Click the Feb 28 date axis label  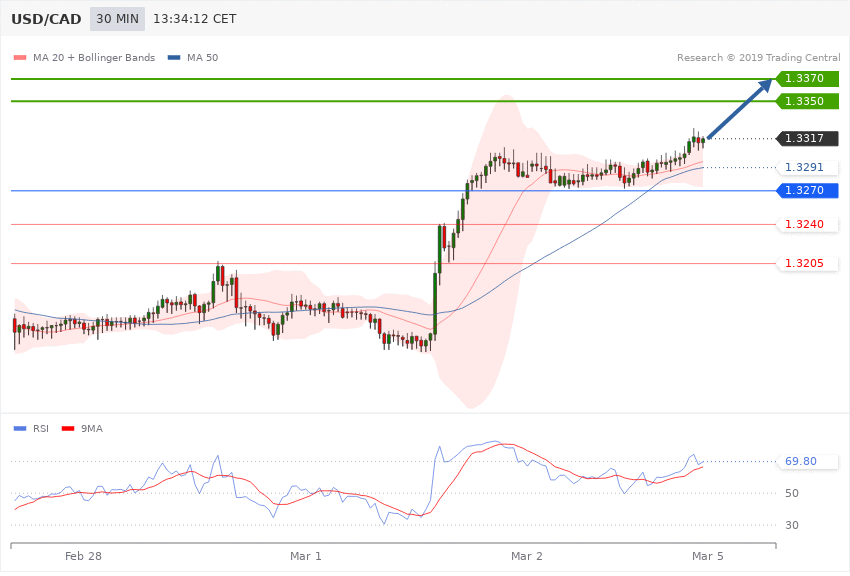83,556
